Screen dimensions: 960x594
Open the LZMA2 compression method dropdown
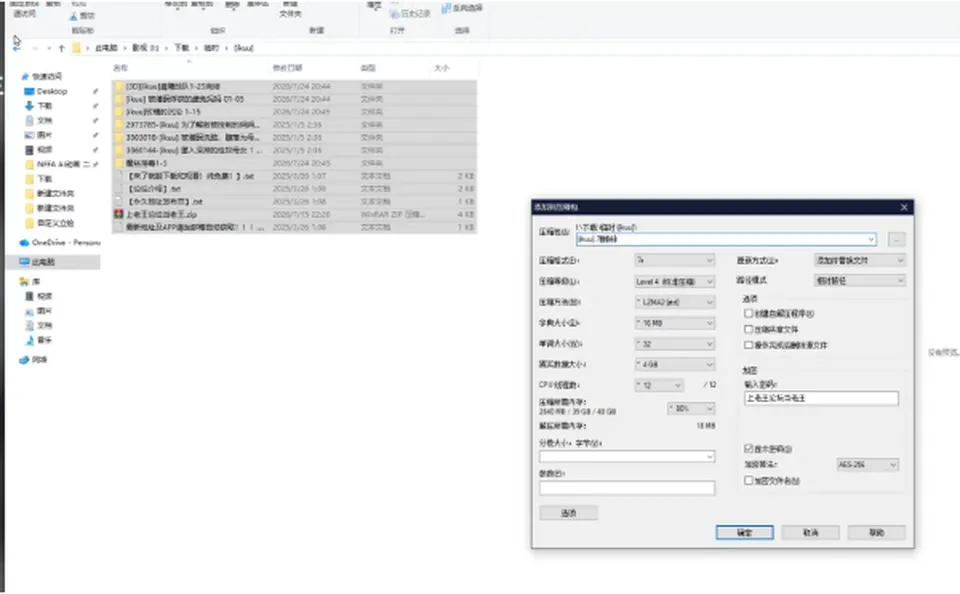click(x=675, y=302)
